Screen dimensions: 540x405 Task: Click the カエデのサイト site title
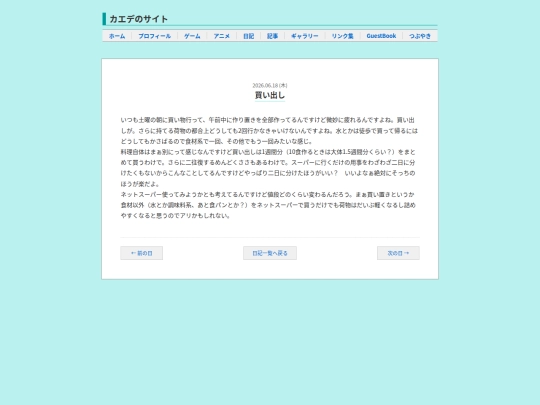(x=138, y=19)
